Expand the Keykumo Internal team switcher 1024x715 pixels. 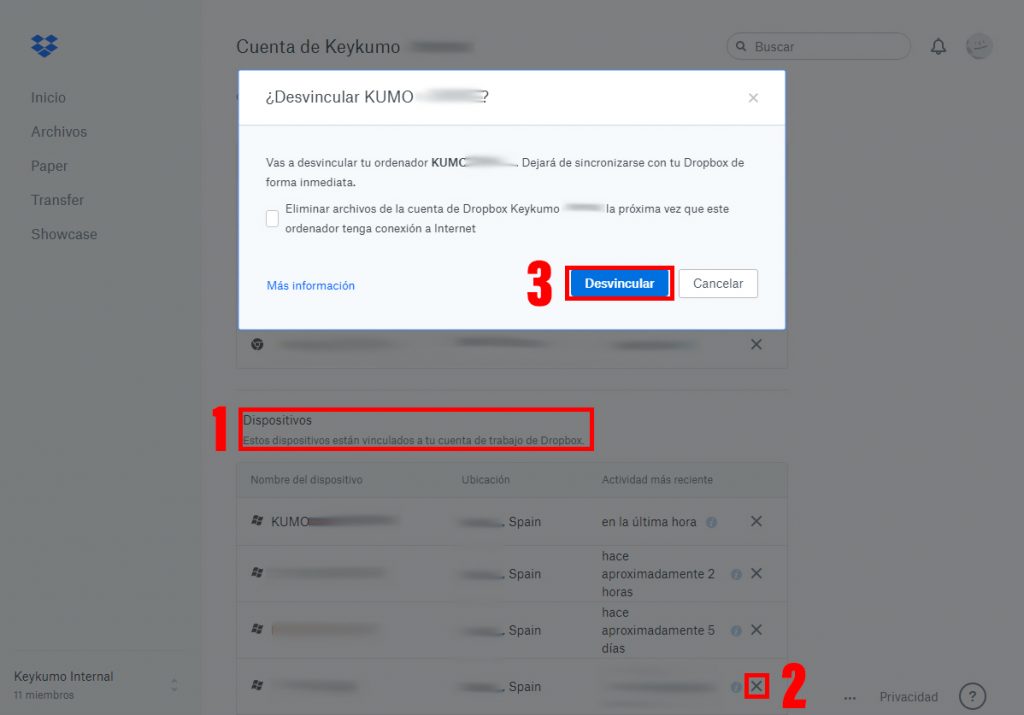(x=174, y=685)
